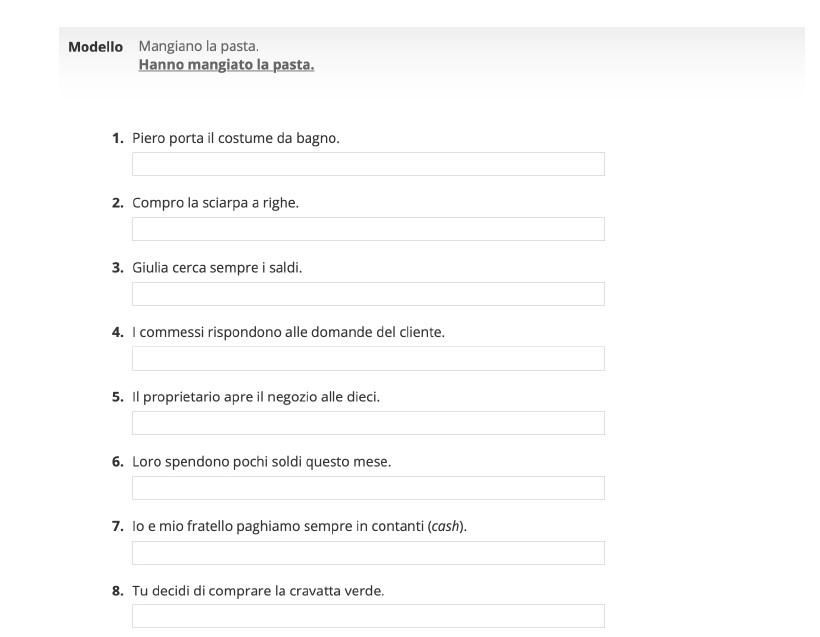Click the underlined 'Hanno mangiato la pasta.' answer
Image resolution: width=820 pixels, height=637 pixels.
(x=226, y=66)
